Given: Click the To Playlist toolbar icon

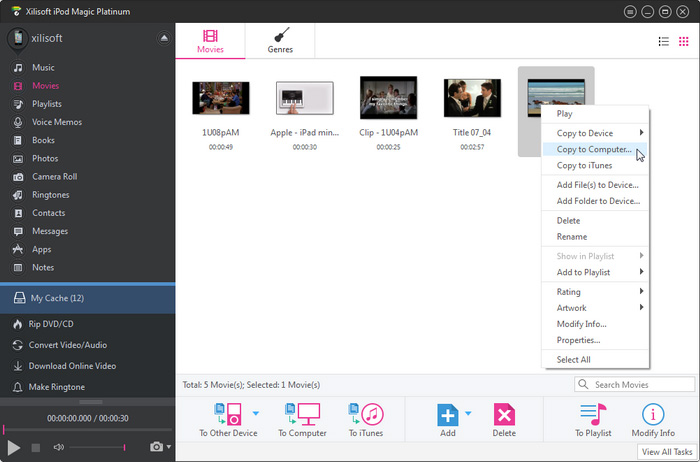Looking at the screenshot, I should tap(593, 414).
